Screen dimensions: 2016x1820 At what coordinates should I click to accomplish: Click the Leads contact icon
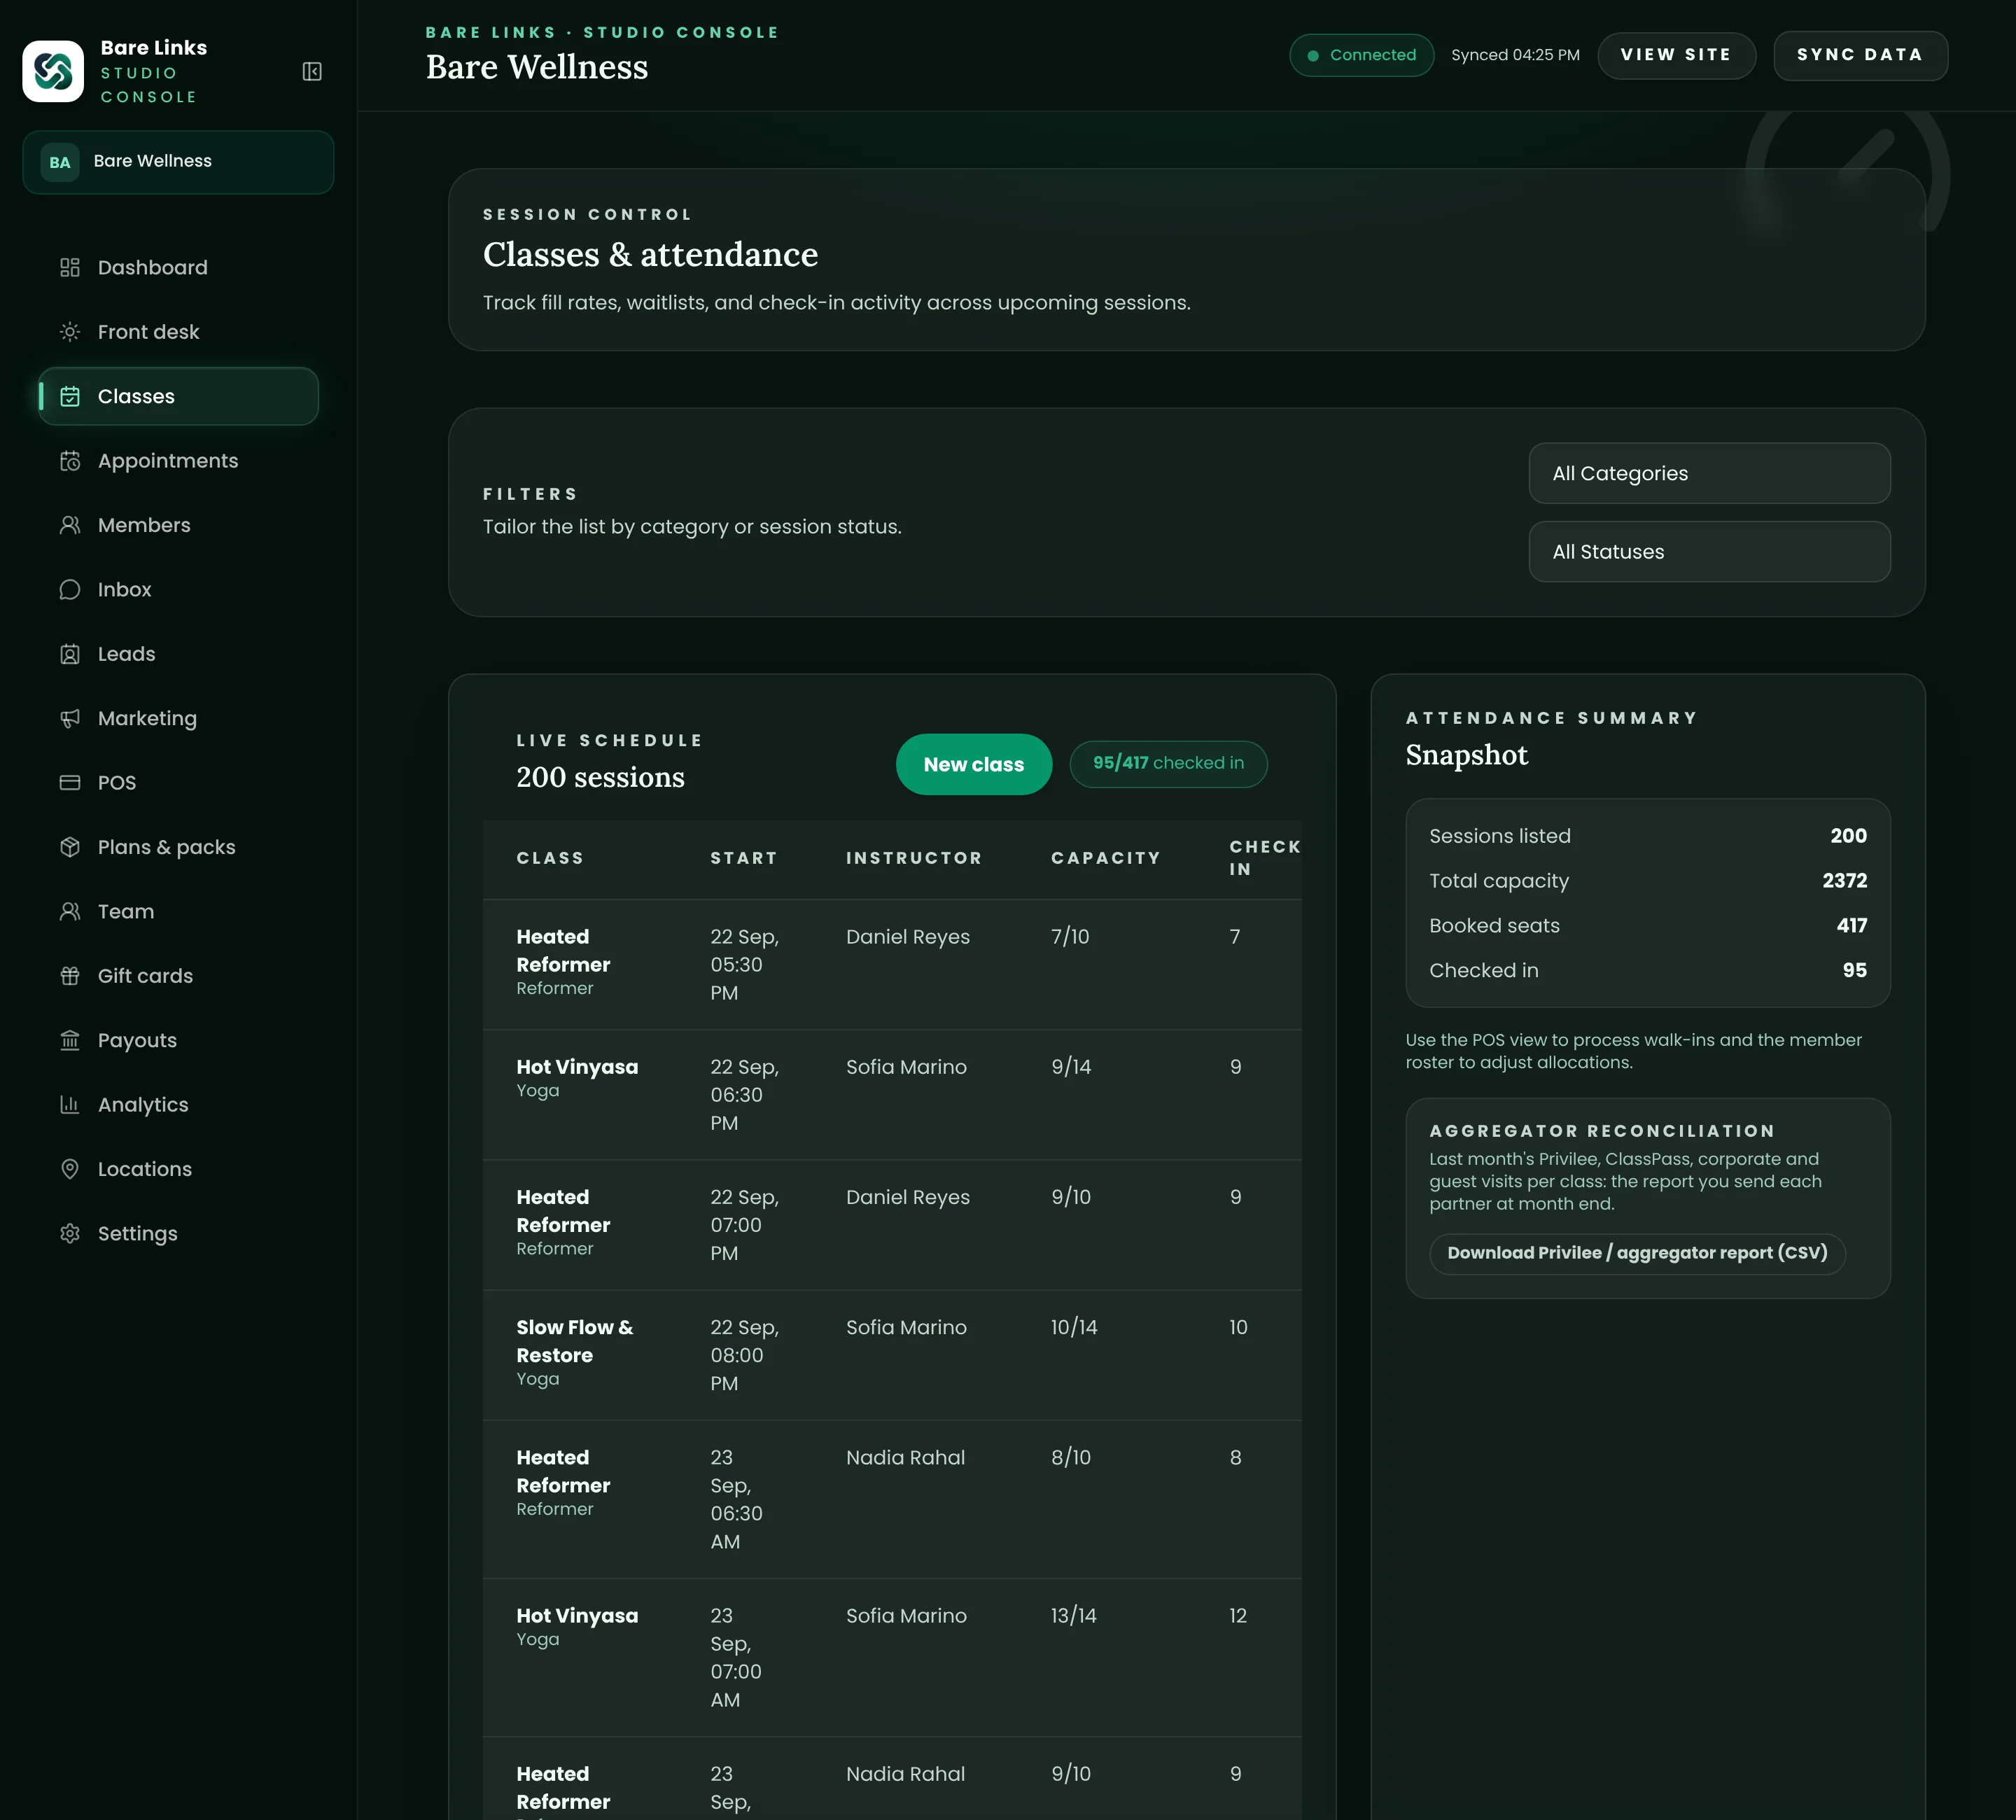pyautogui.click(x=70, y=654)
